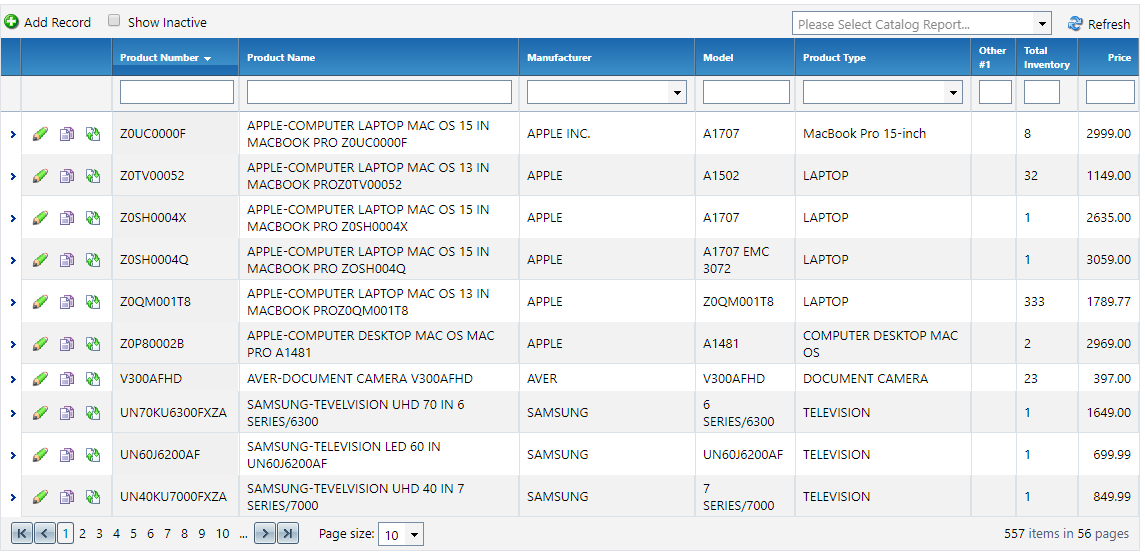Click the pager ellipsis for more pages
Viewport: 1145px width, 553px height.
click(243, 534)
